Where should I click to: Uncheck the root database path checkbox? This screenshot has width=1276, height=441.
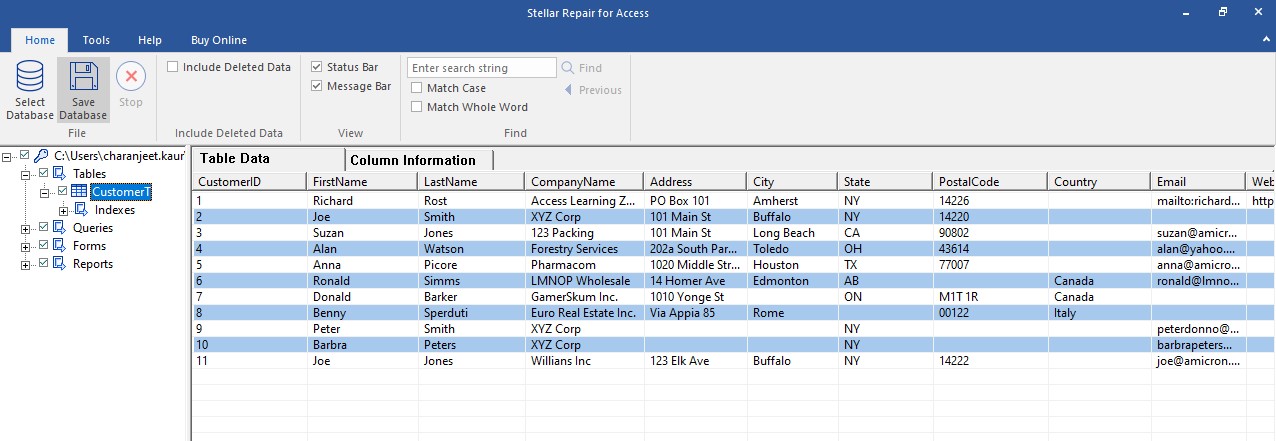(25, 155)
